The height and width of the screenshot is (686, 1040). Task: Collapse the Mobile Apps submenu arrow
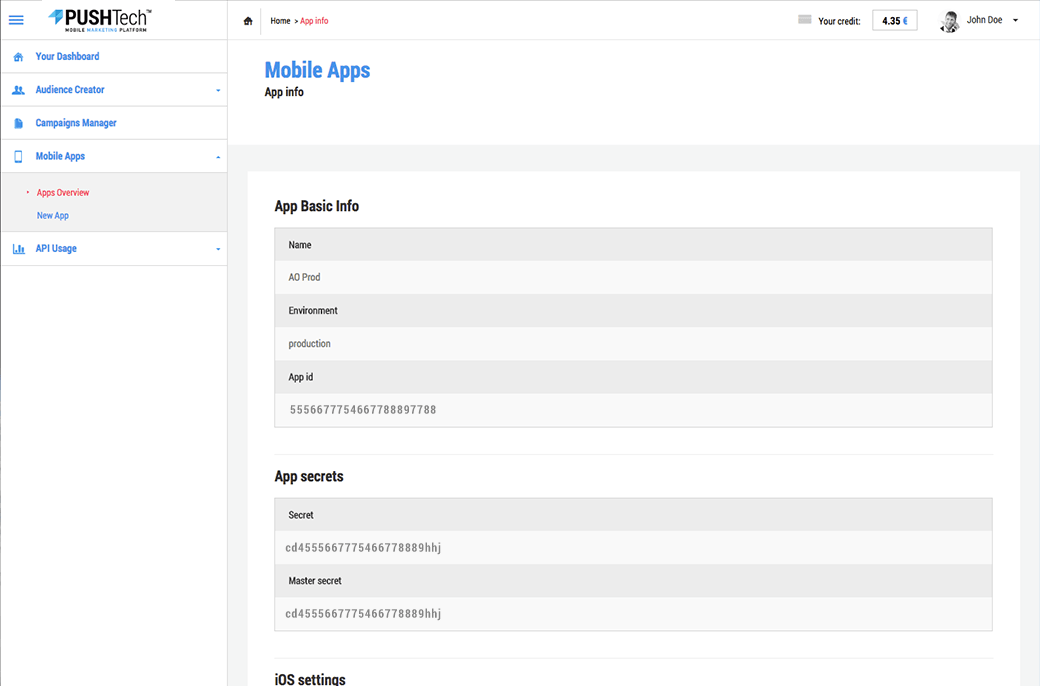coord(218,157)
